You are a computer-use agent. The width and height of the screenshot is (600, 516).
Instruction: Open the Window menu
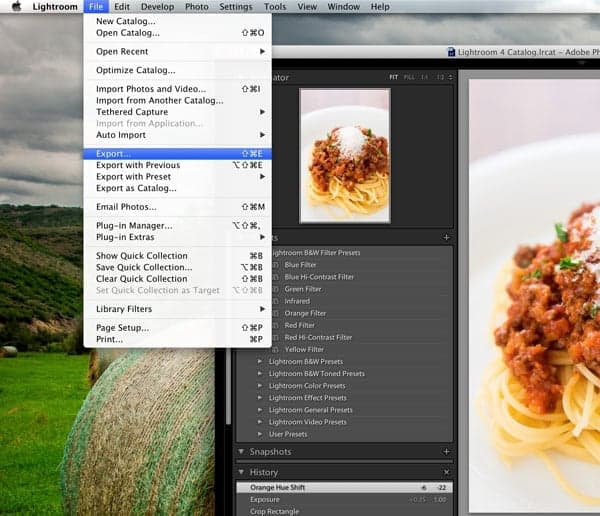point(343,7)
